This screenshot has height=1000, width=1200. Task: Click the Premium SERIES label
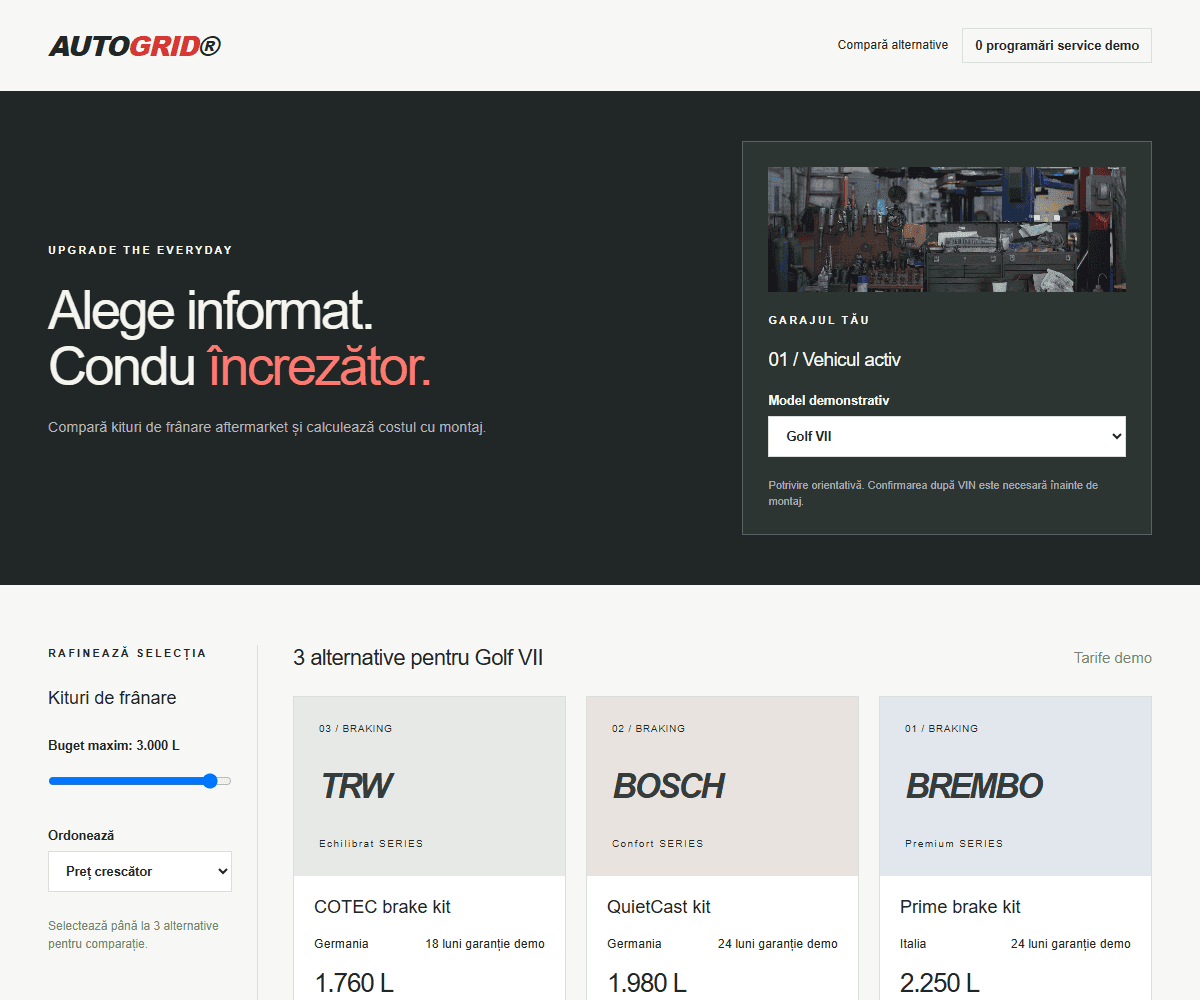pyautogui.click(x=954, y=843)
